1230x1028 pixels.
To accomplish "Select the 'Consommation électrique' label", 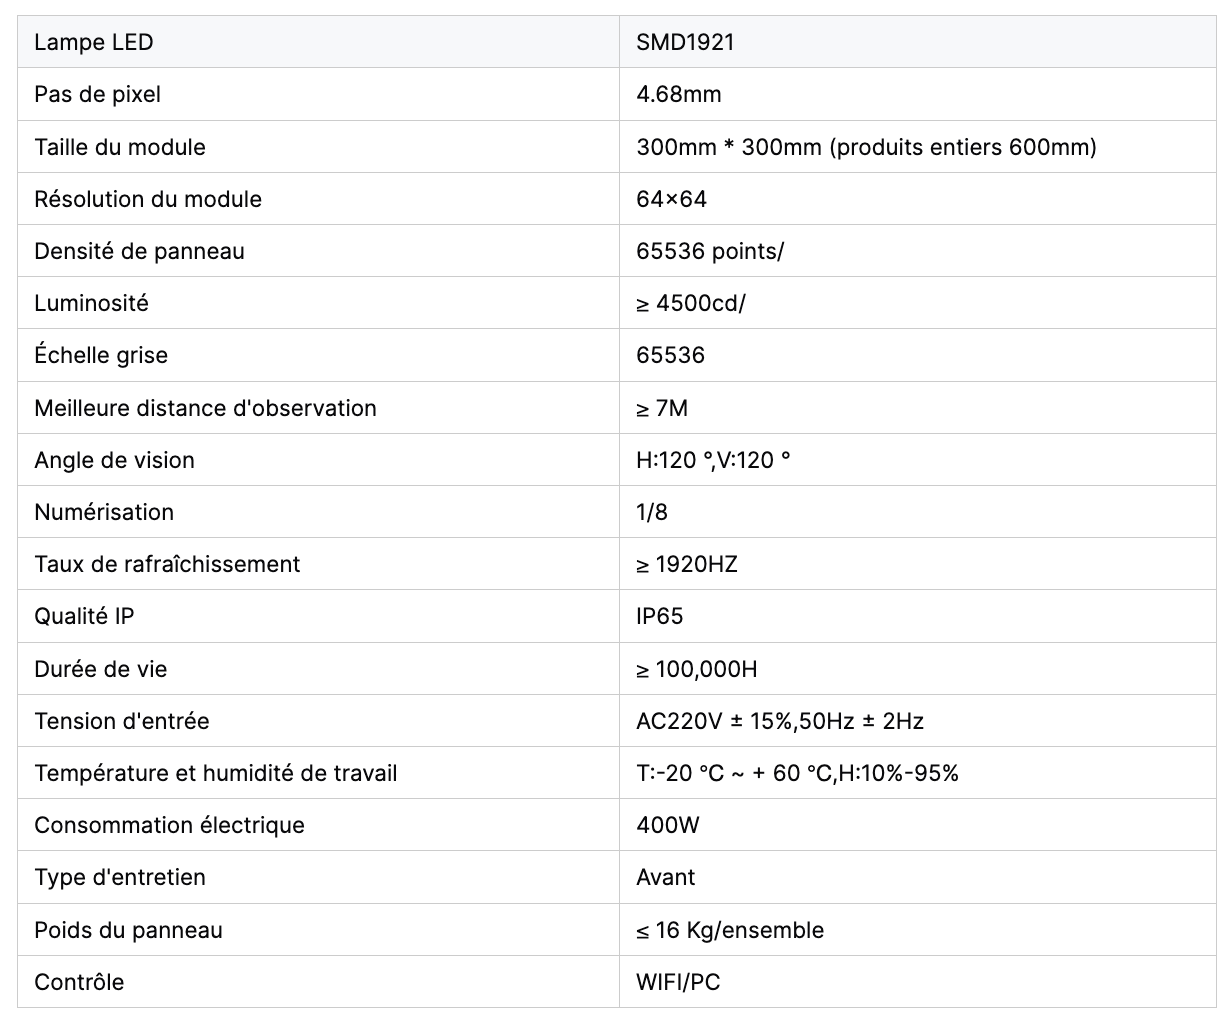I will tap(169, 825).
